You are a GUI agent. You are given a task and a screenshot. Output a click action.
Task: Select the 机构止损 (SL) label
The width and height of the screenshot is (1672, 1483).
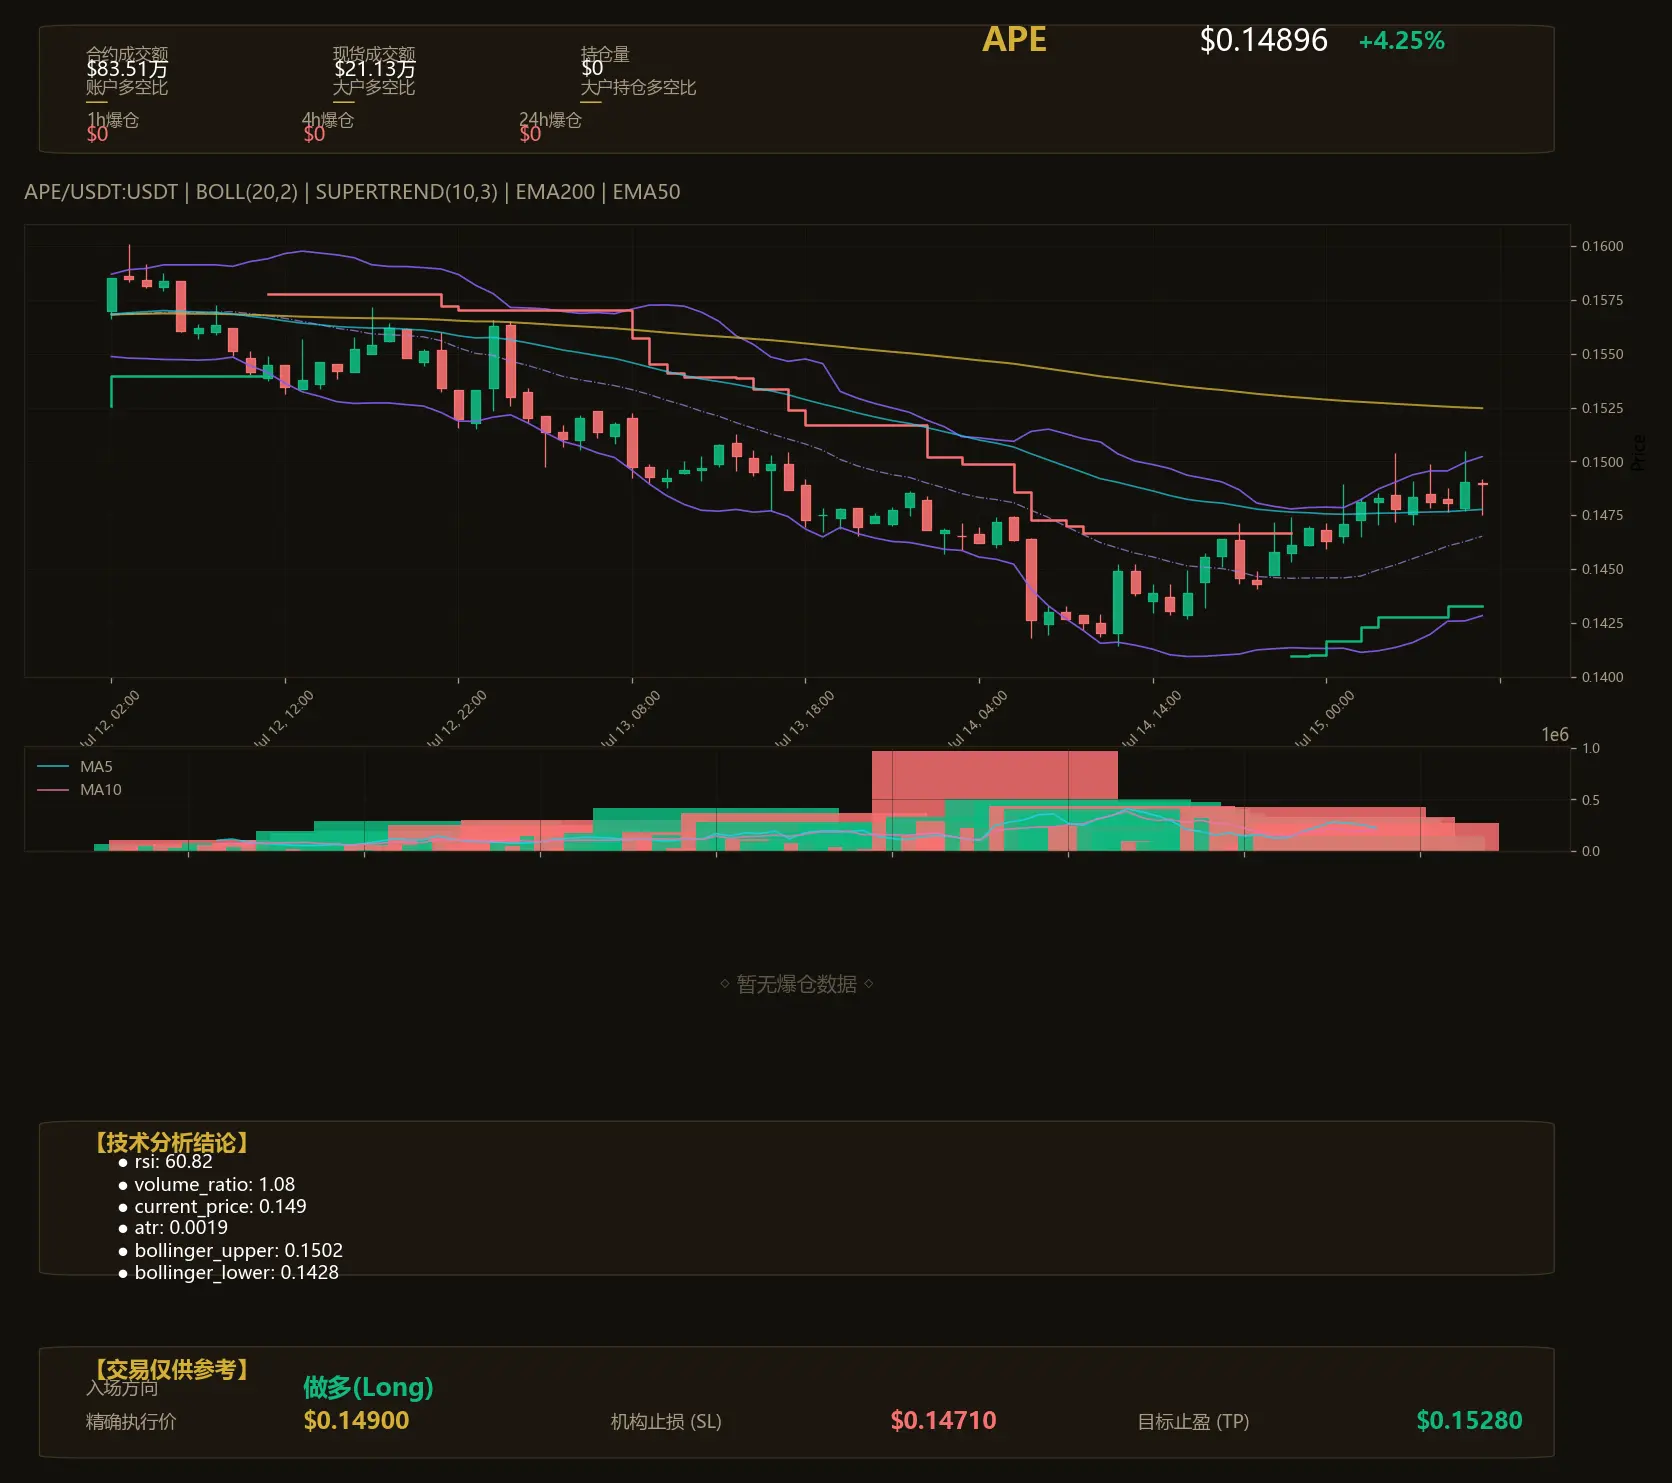(x=666, y=1422)
